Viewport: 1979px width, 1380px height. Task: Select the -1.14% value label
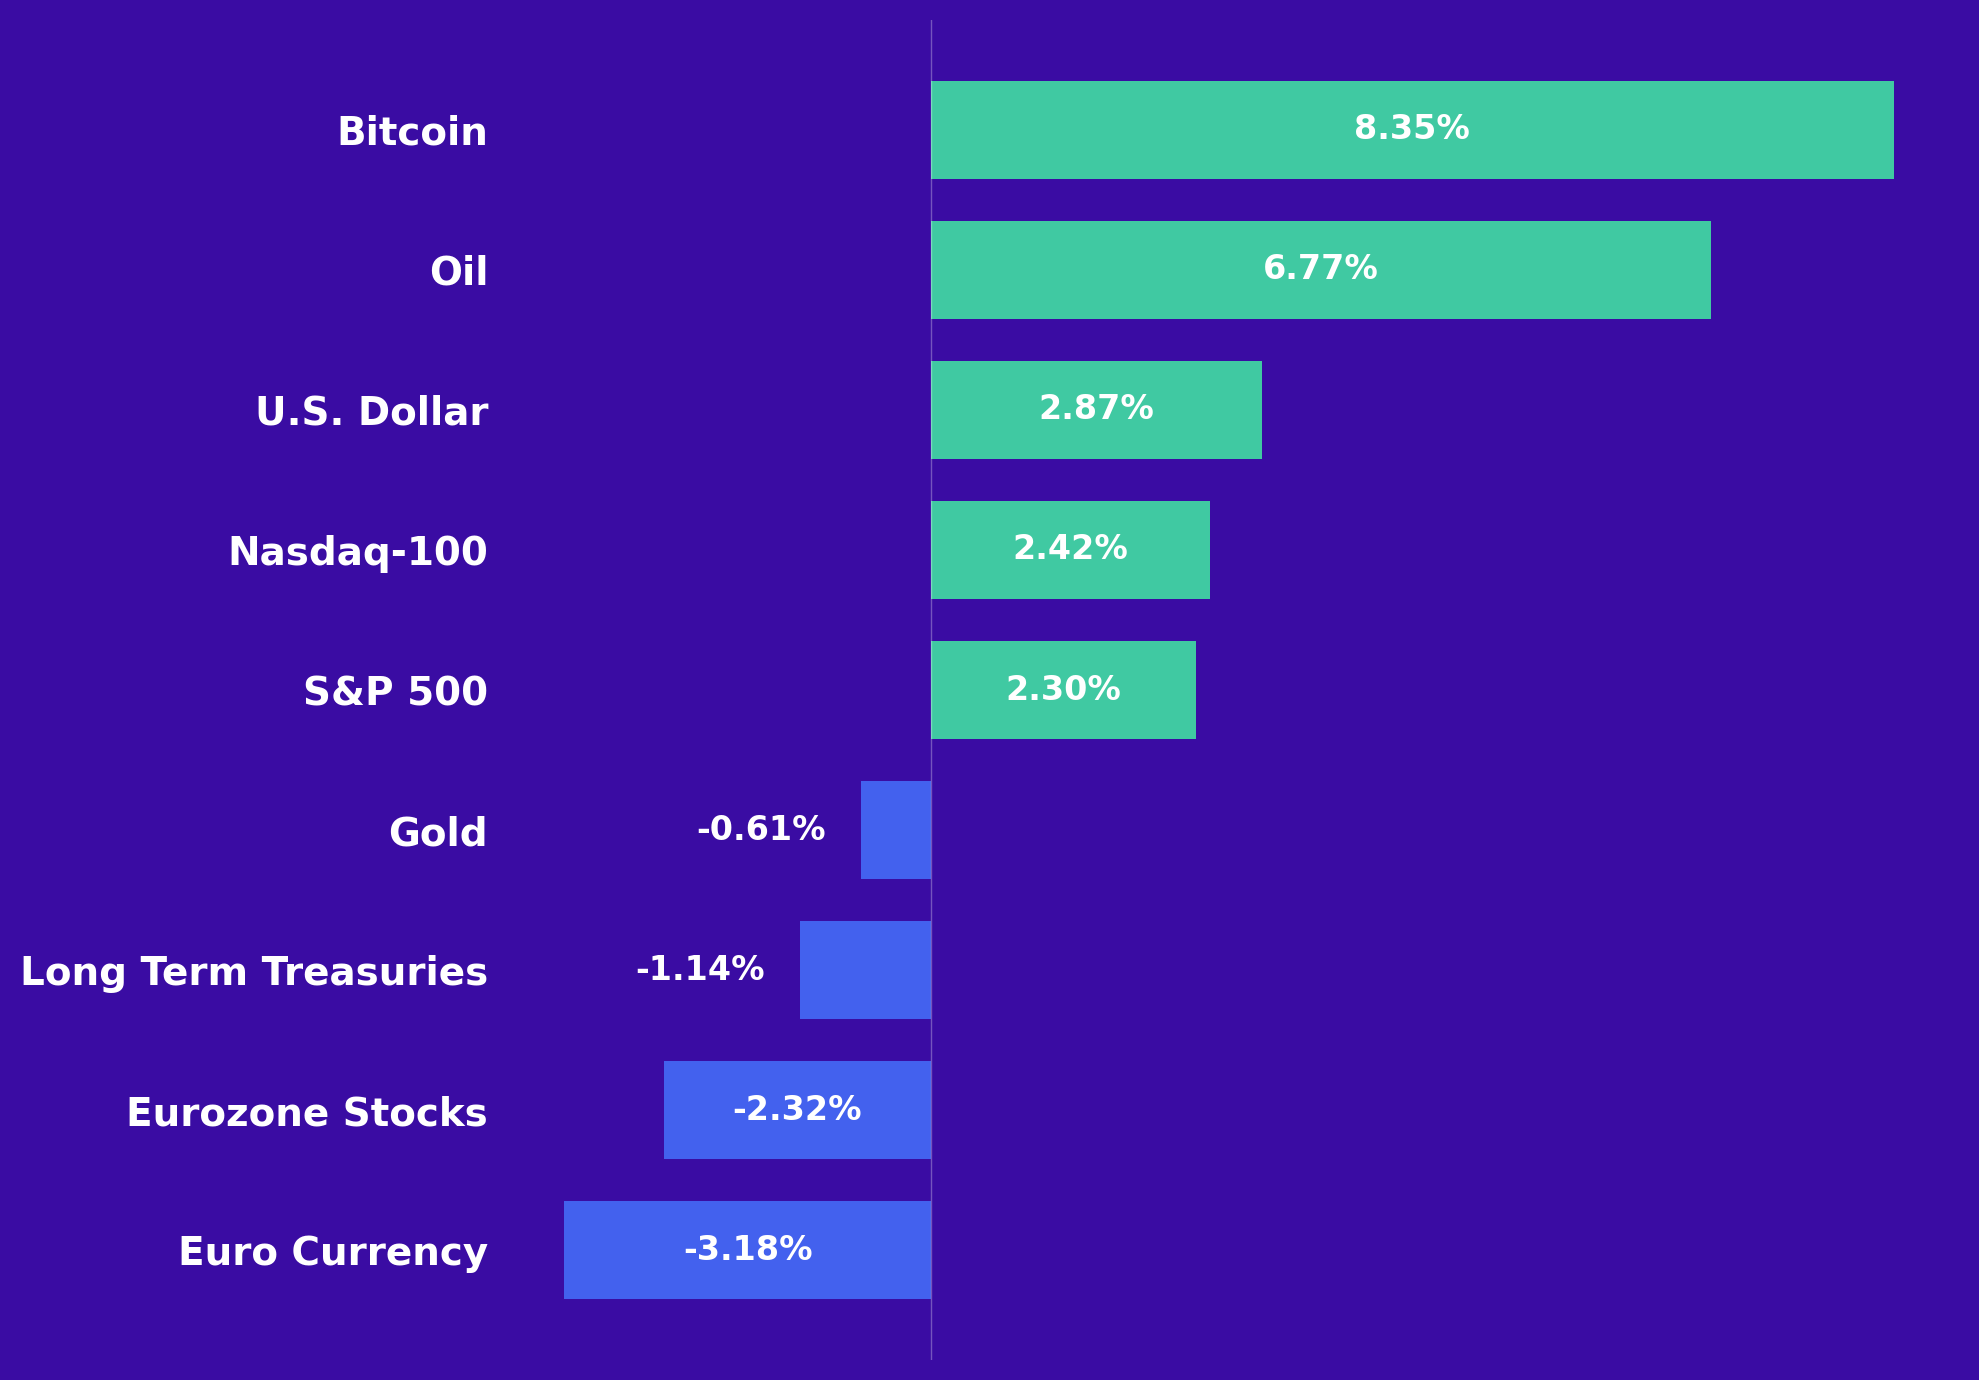pos(700,969)
